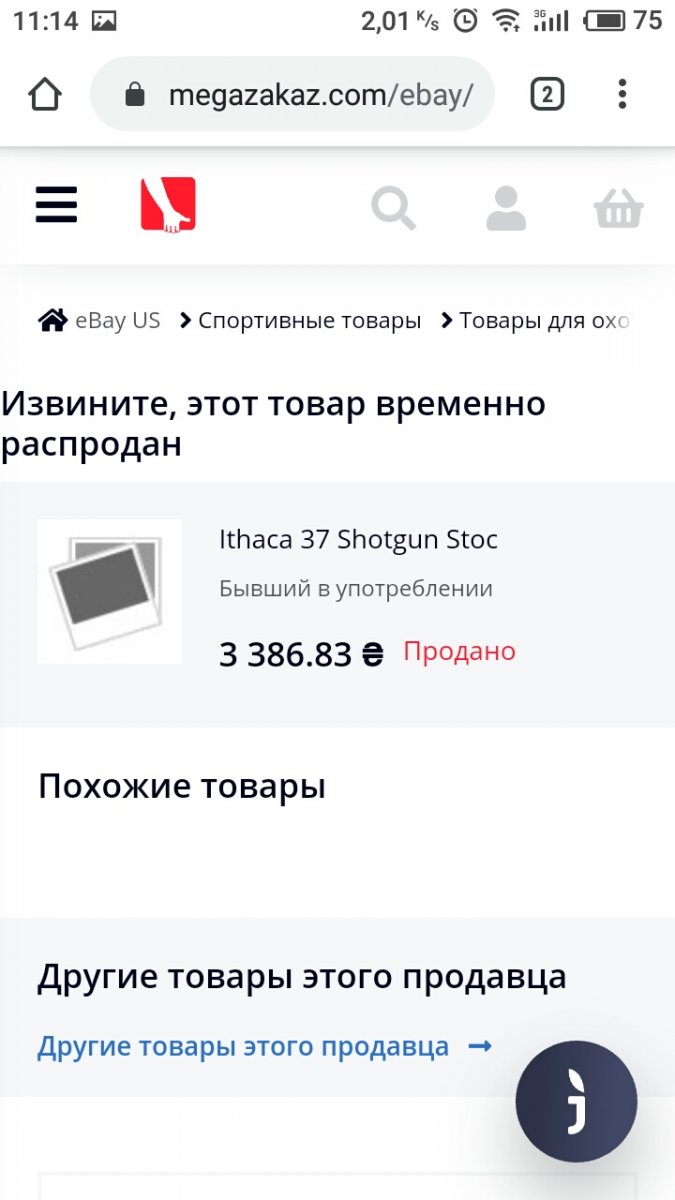Go to eBay US breadcrumb

point(117,321)
